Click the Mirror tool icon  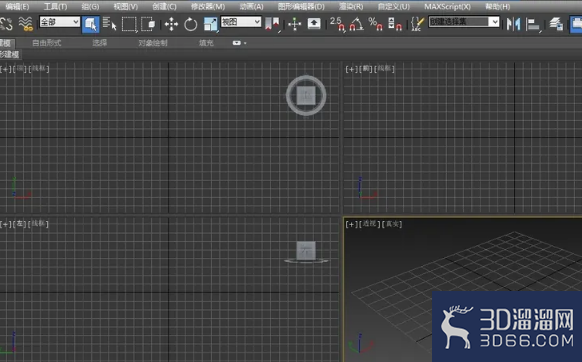pyautogui.click(x=514, y=25)
